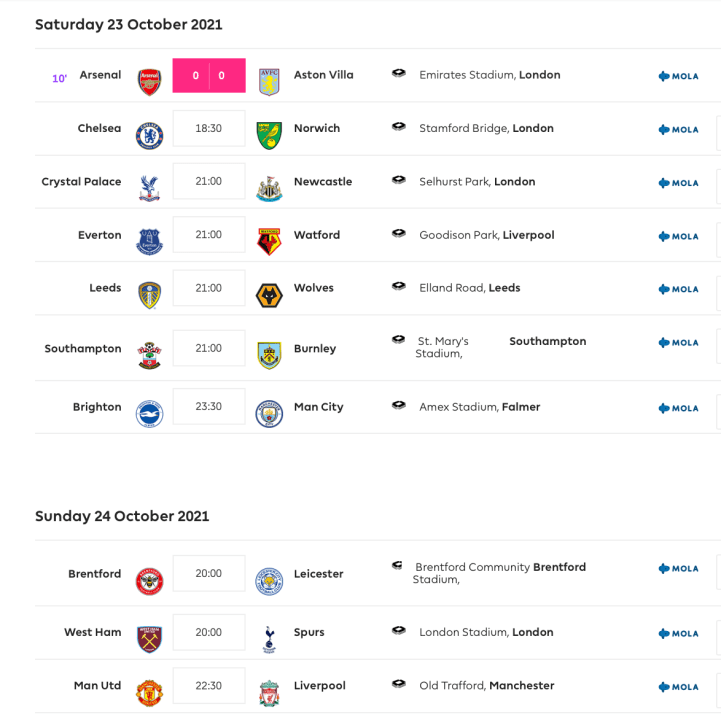
Task: Click the 23:30 Brighton kickoff box
Action: [209, 407]
